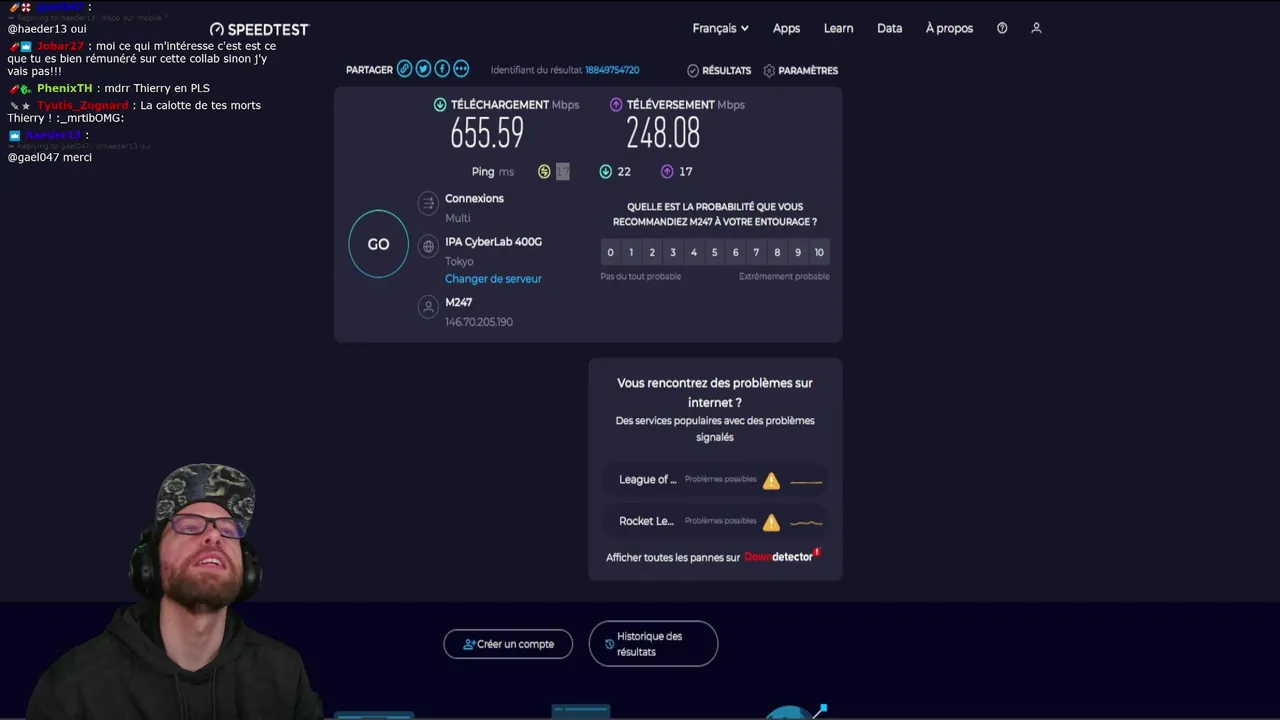1280x720 pixels.
Task: Click the Créer un compte button
Action: (x=508, y=644)
